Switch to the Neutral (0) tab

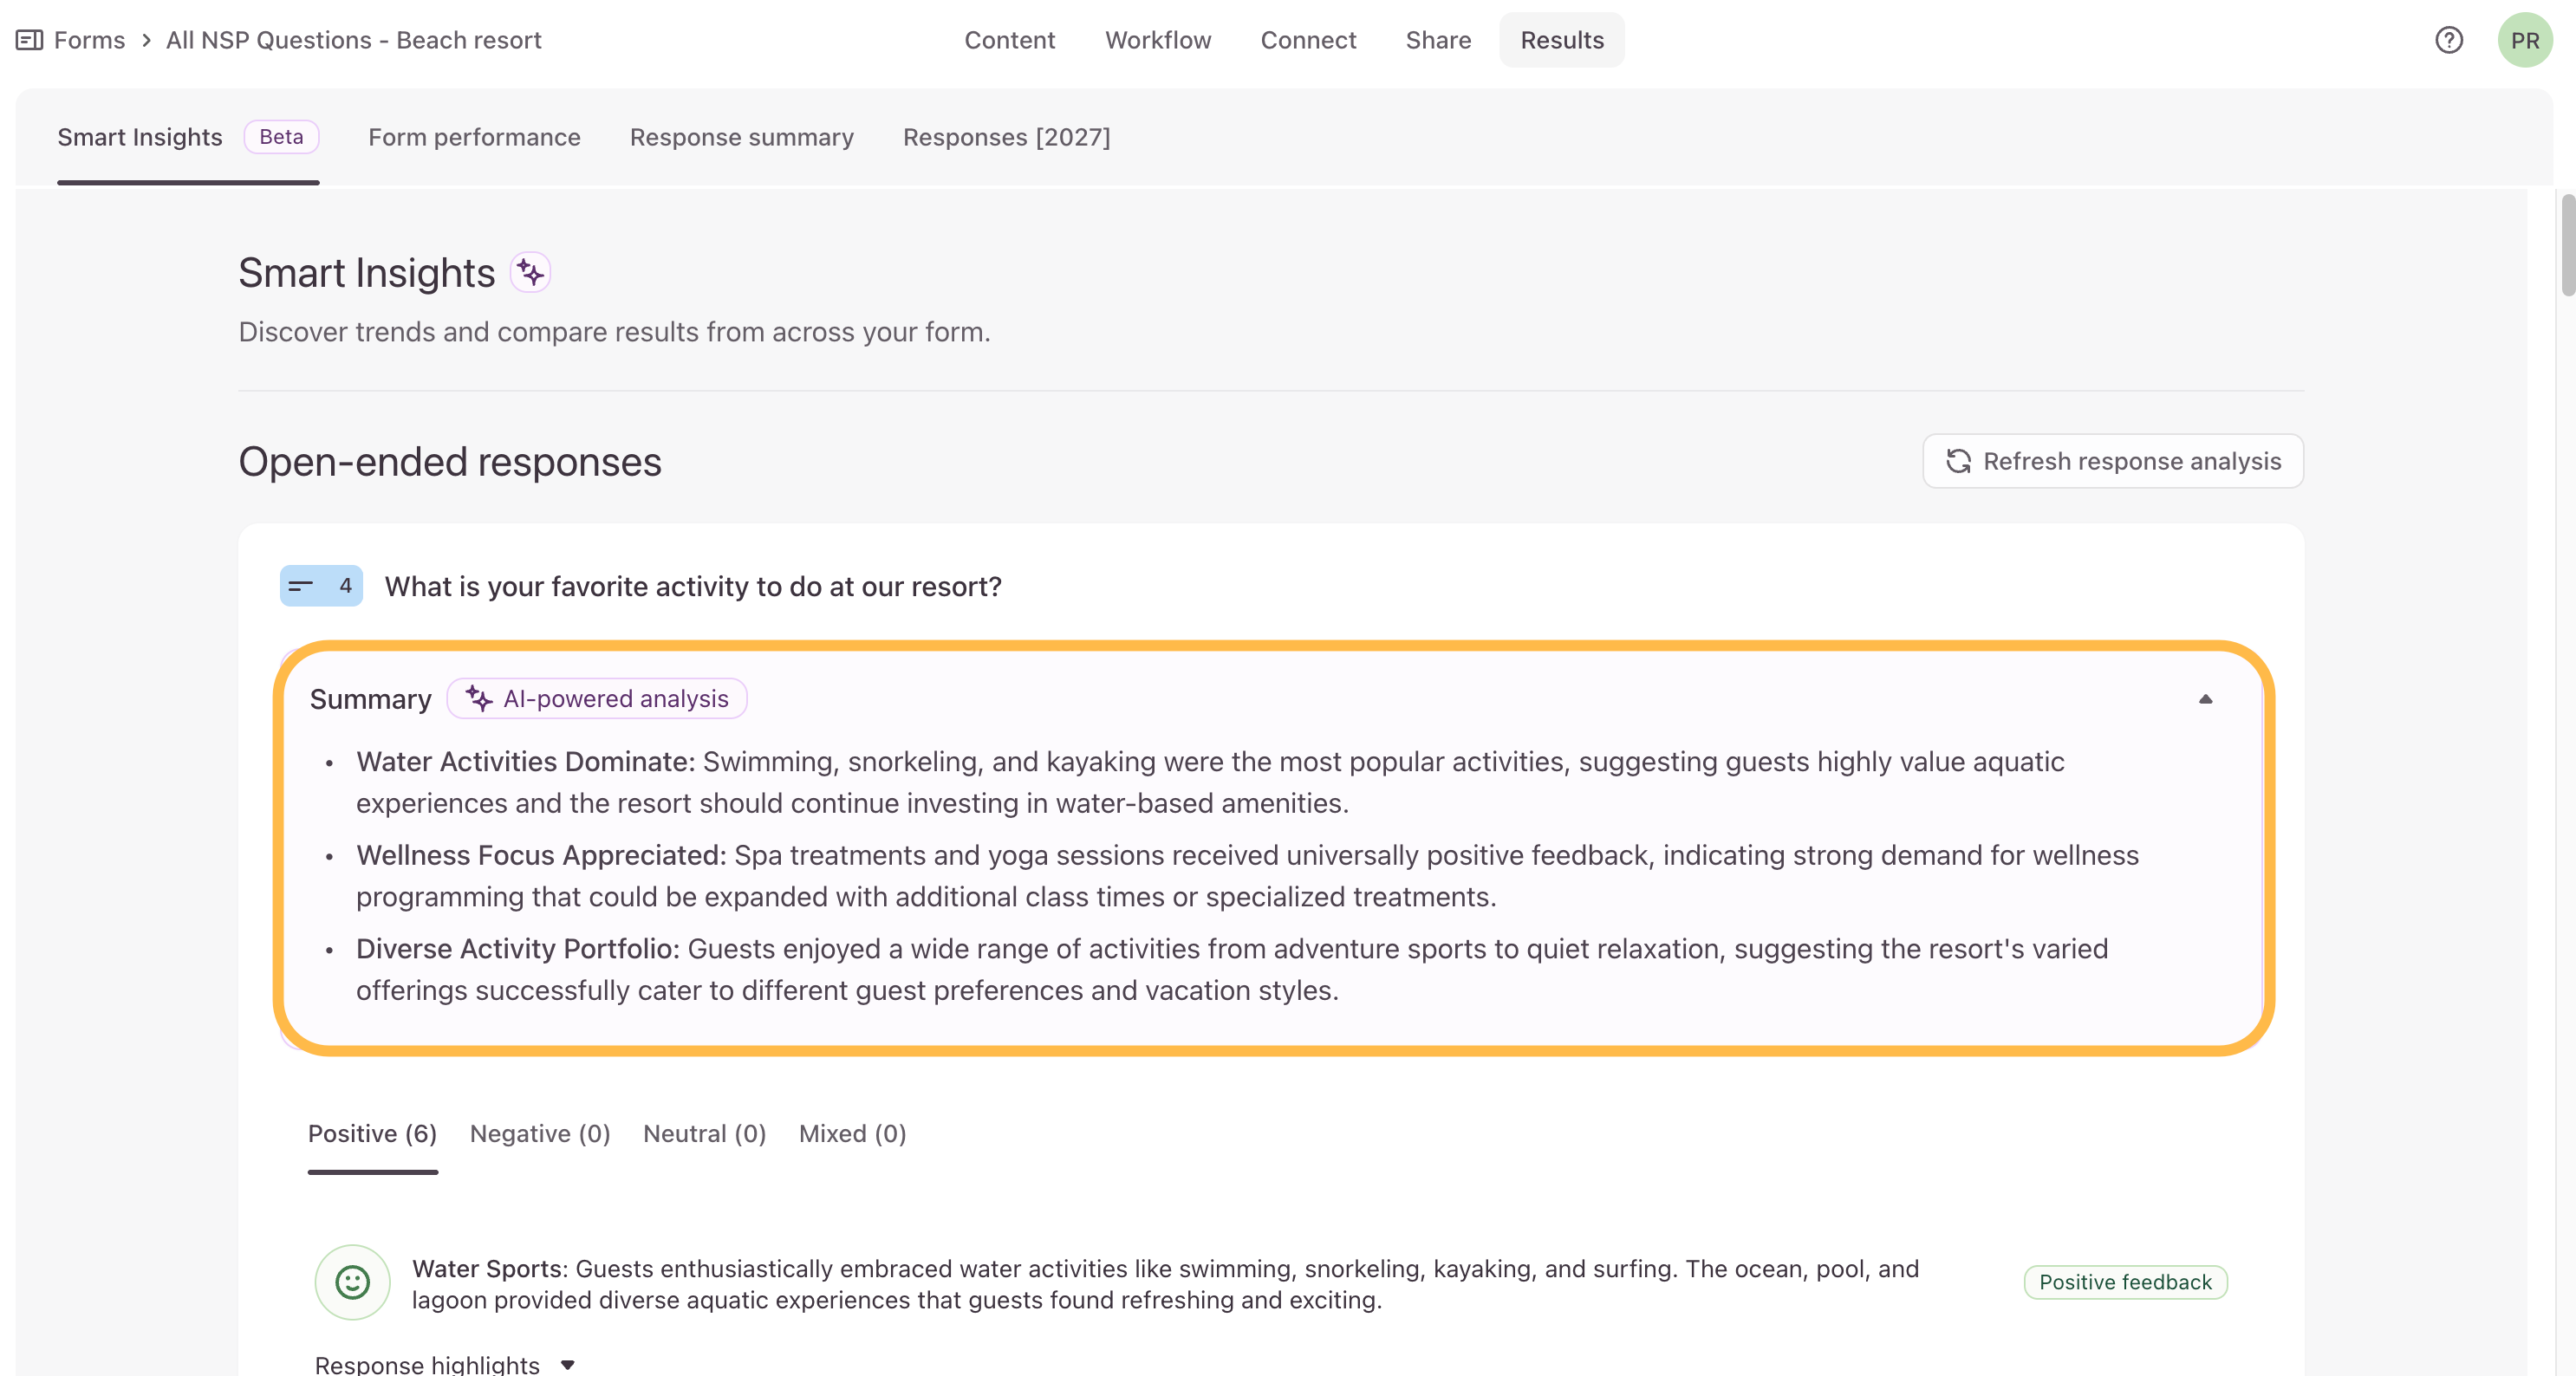click(x=704, y=1133)
